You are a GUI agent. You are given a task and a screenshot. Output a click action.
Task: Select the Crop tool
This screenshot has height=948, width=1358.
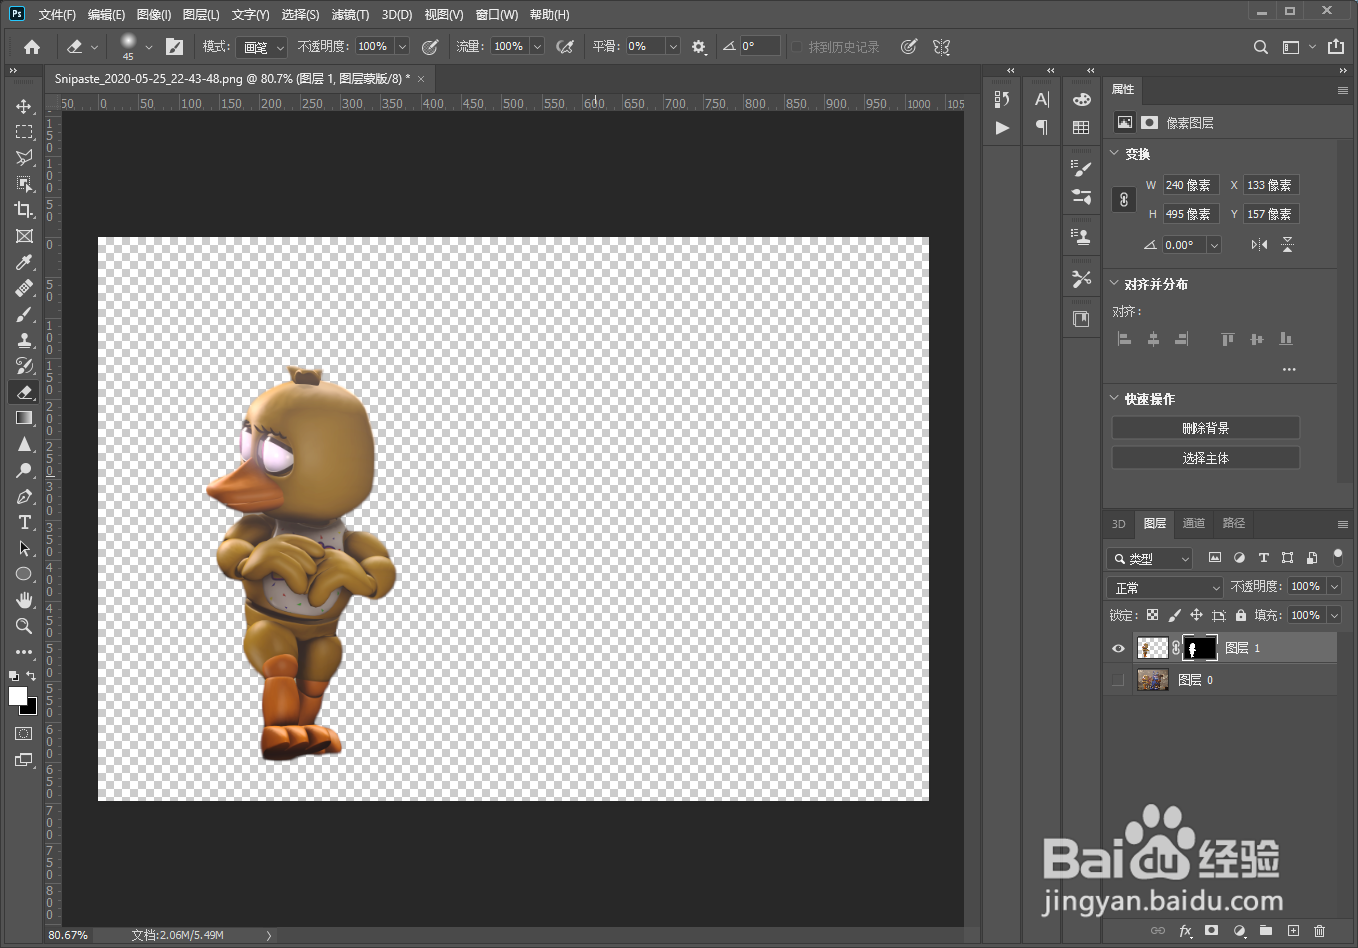point(24,210)
